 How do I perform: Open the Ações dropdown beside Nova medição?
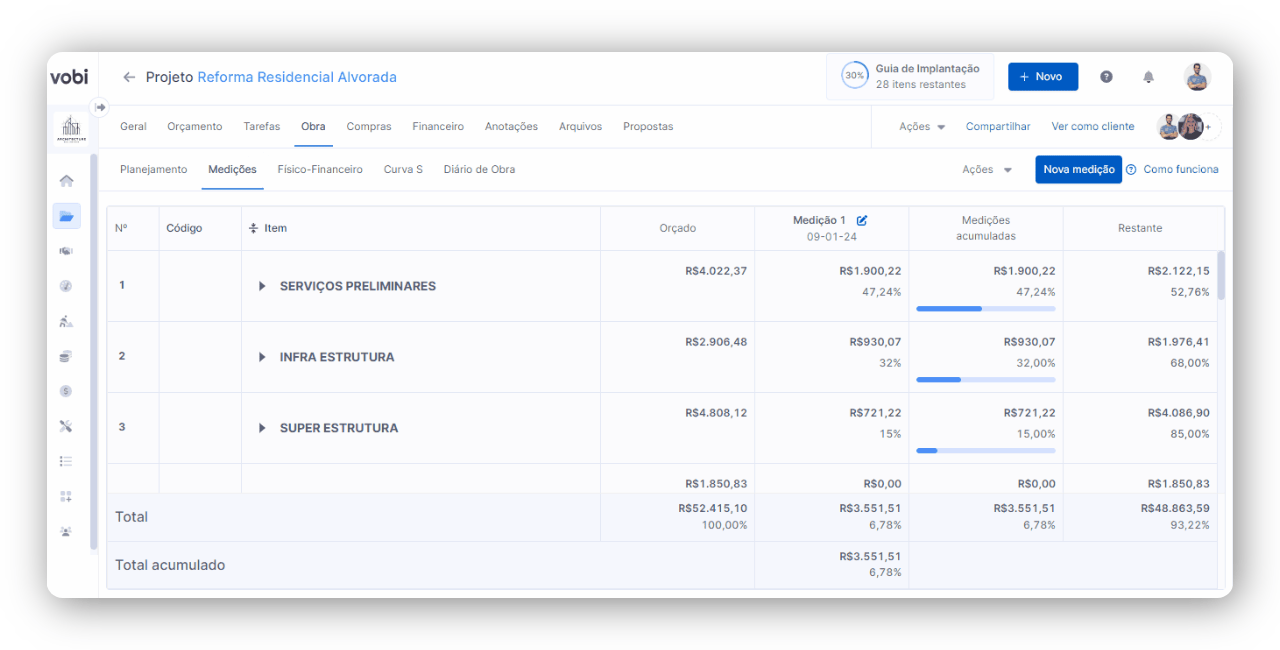[986, 170]
